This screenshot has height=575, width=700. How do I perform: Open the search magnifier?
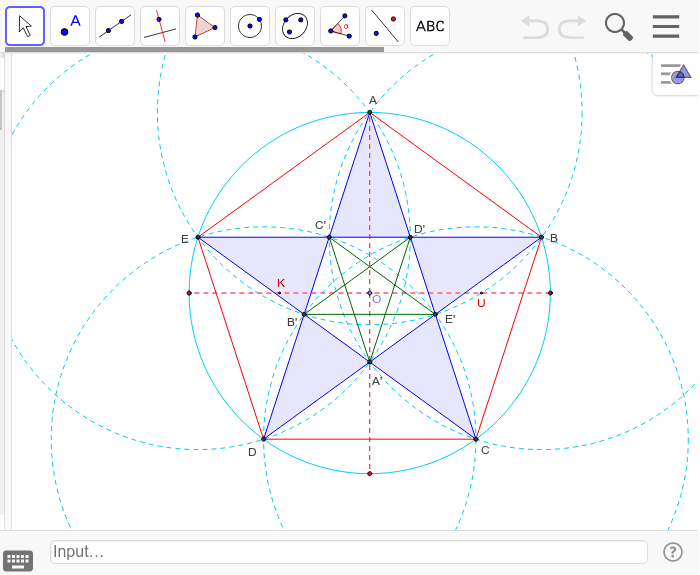point(619,27)
